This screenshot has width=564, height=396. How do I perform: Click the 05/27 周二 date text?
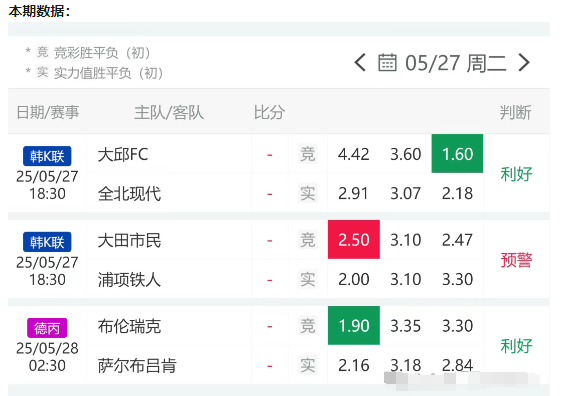pyautogui.click(x=456, y=63)
